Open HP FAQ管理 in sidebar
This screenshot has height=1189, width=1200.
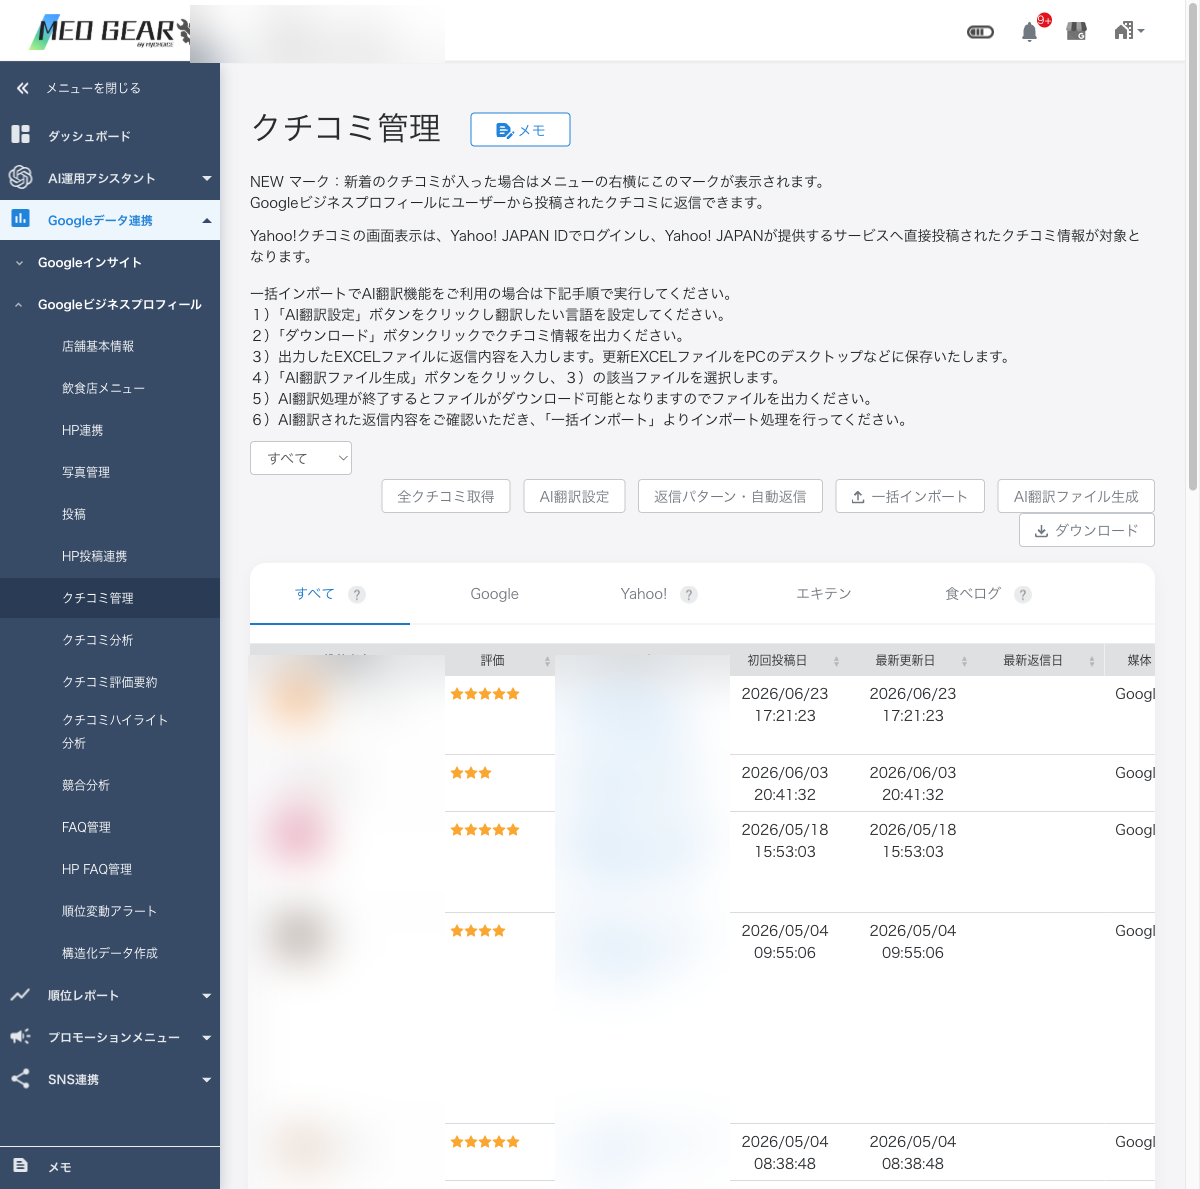coord(97,869)
